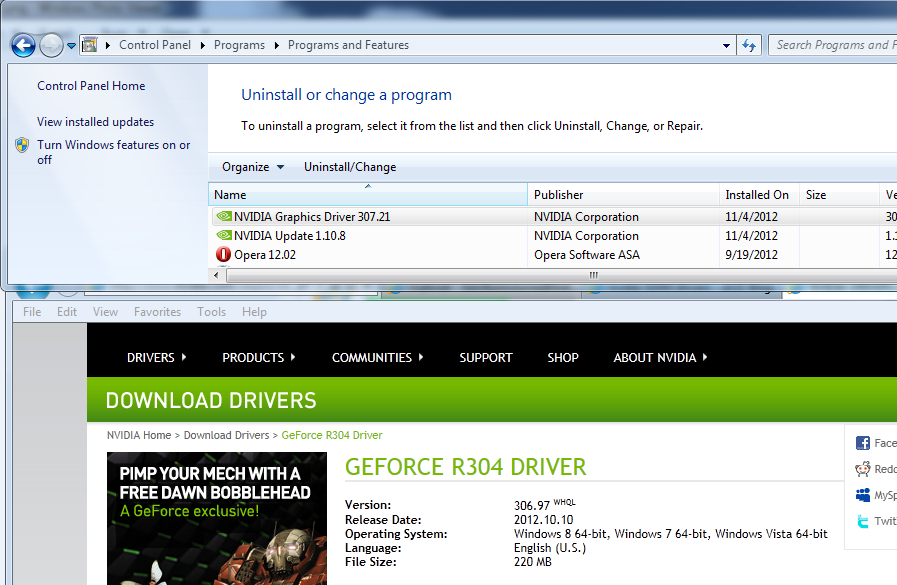Viewport: 897px width, 585px height.
Task: Click the Refresh button beside address bar
Action: click(749, 45)
